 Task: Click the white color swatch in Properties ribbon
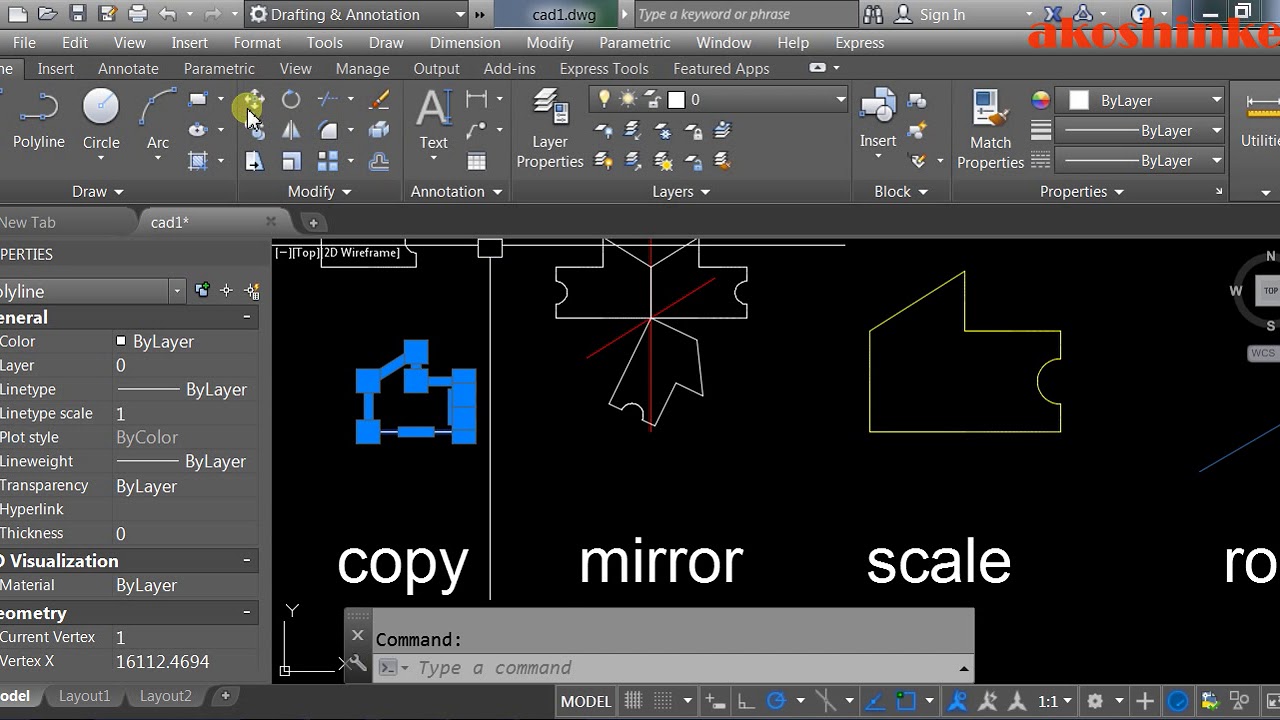pyautogui.click(x=1078, y=100)
